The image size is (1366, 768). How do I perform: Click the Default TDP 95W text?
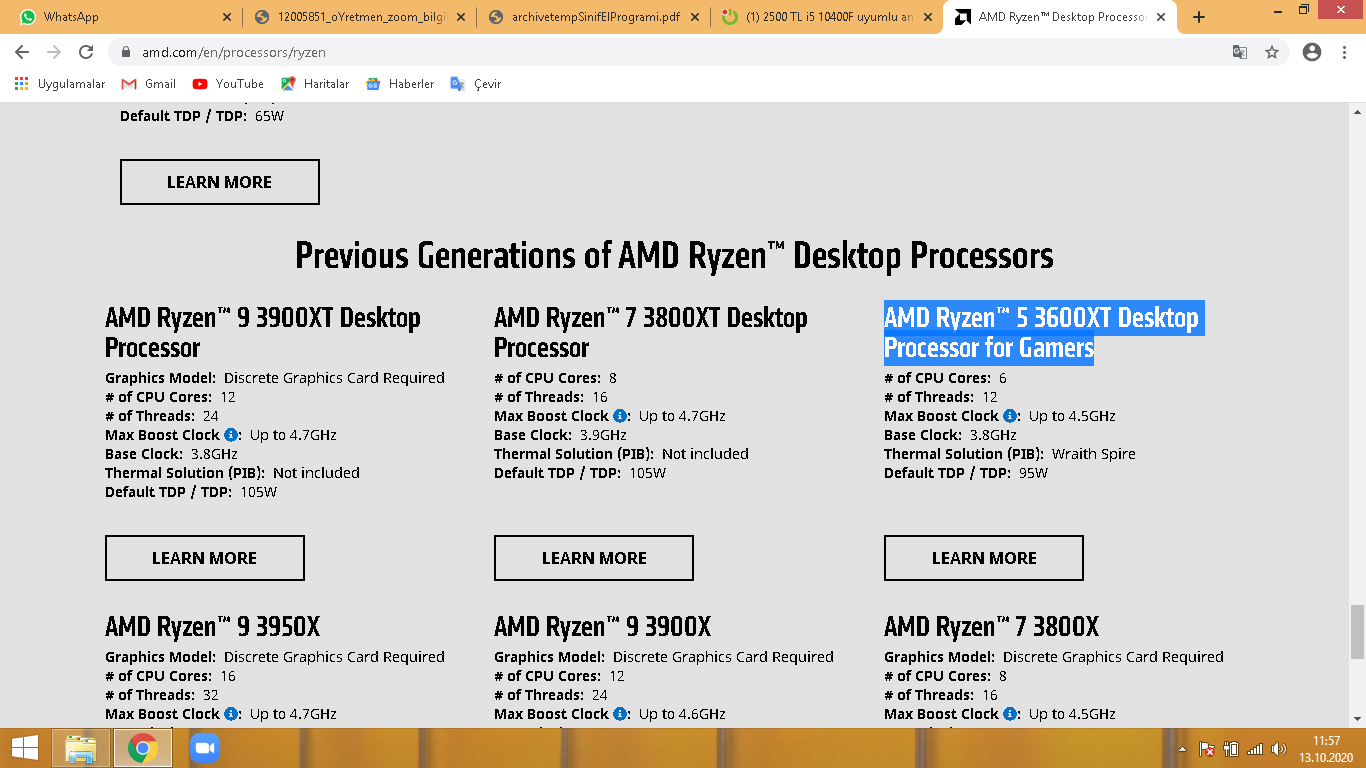click(966, 473)
